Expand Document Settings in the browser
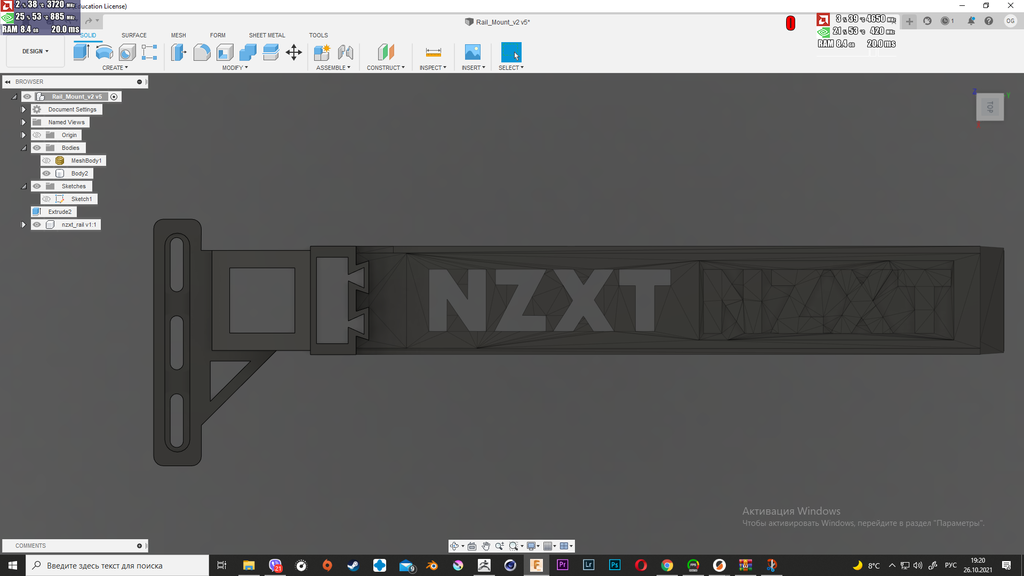This screenshot has height=576, width=1024. pyautogui.click(x=23, y=108)
